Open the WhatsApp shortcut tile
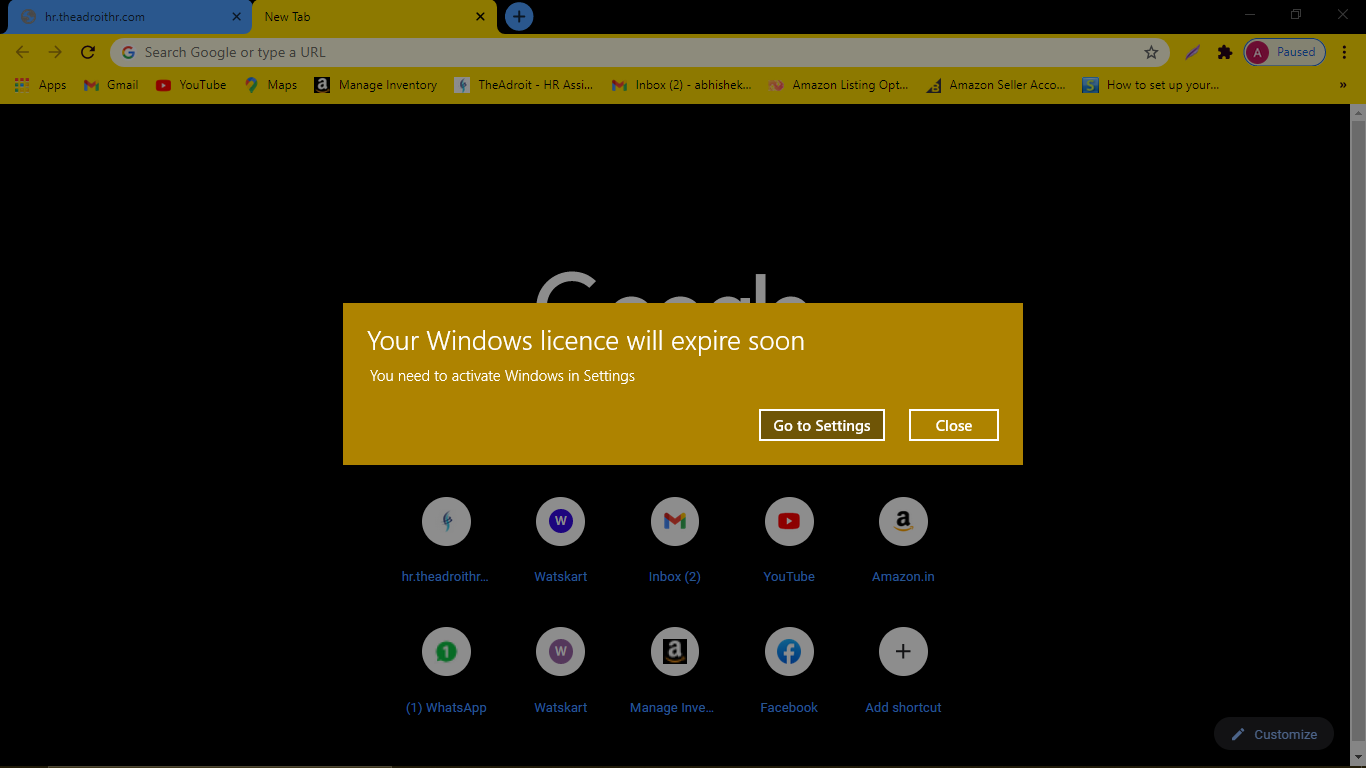Screen dimensions: 1366x768 [446, 670]
